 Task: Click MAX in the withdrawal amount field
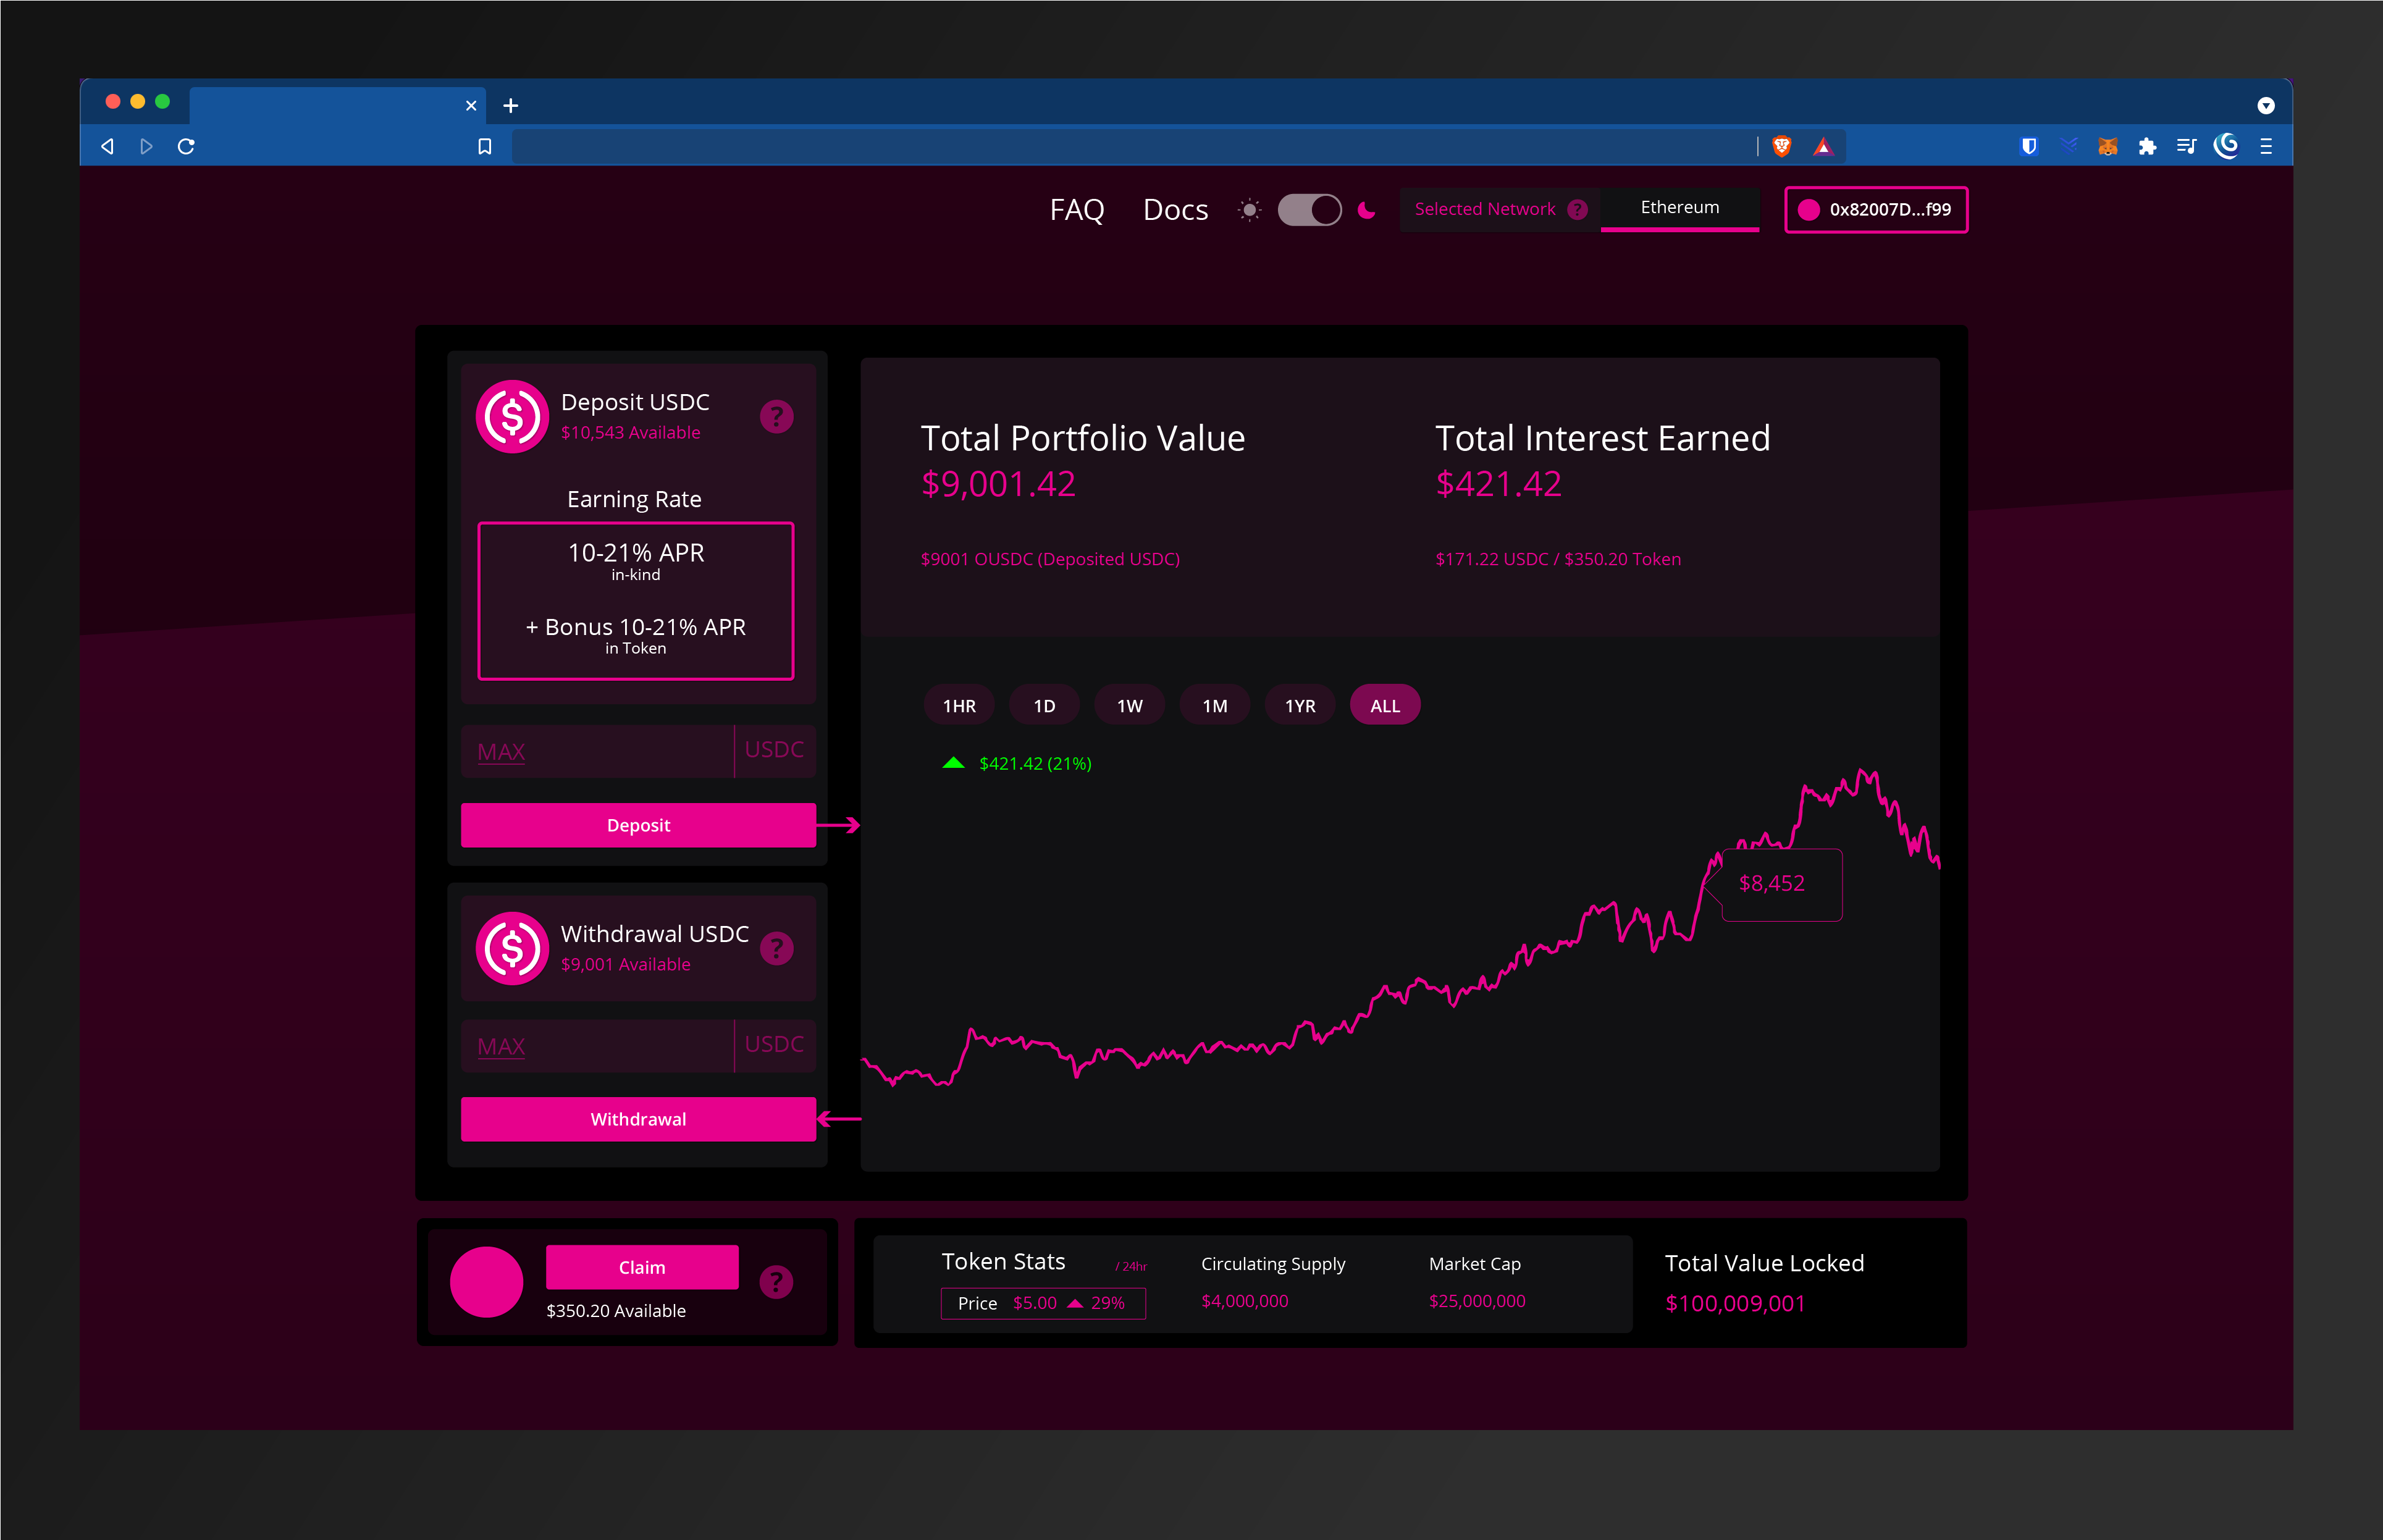click(x=501, y=1047)
